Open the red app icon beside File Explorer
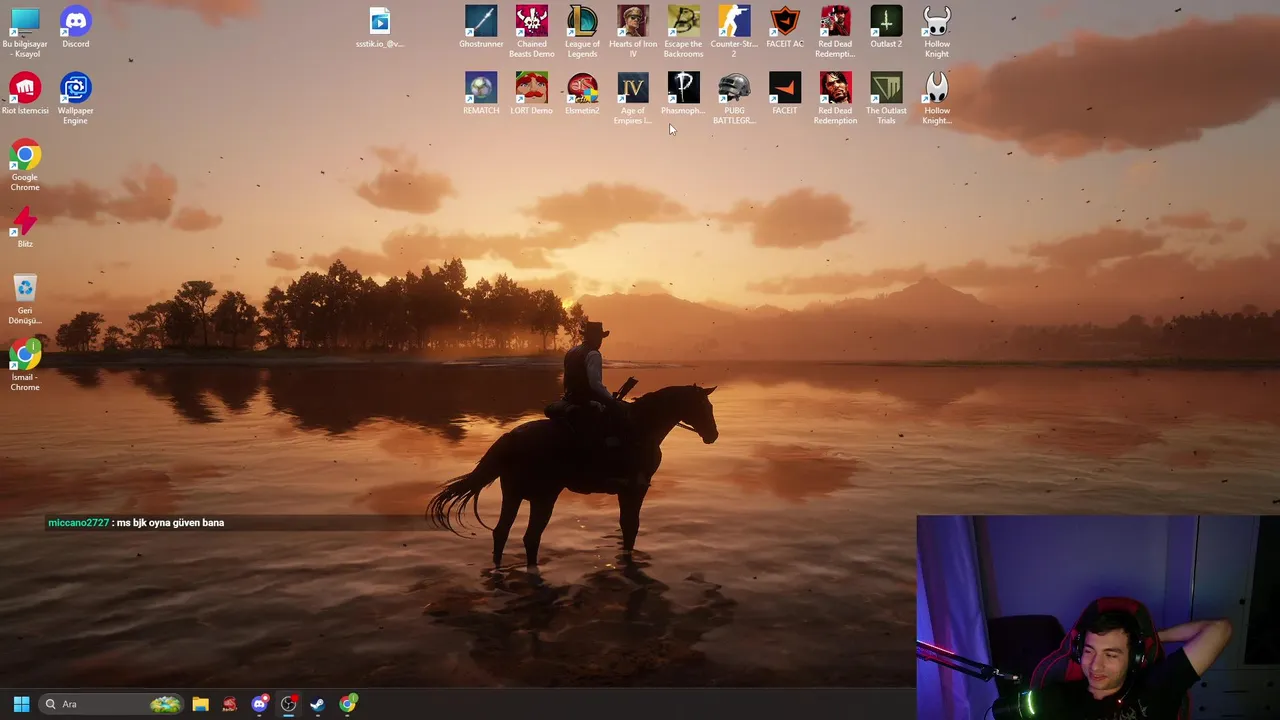The height and width of the screenshot is (720, 1280). [230, 704]
